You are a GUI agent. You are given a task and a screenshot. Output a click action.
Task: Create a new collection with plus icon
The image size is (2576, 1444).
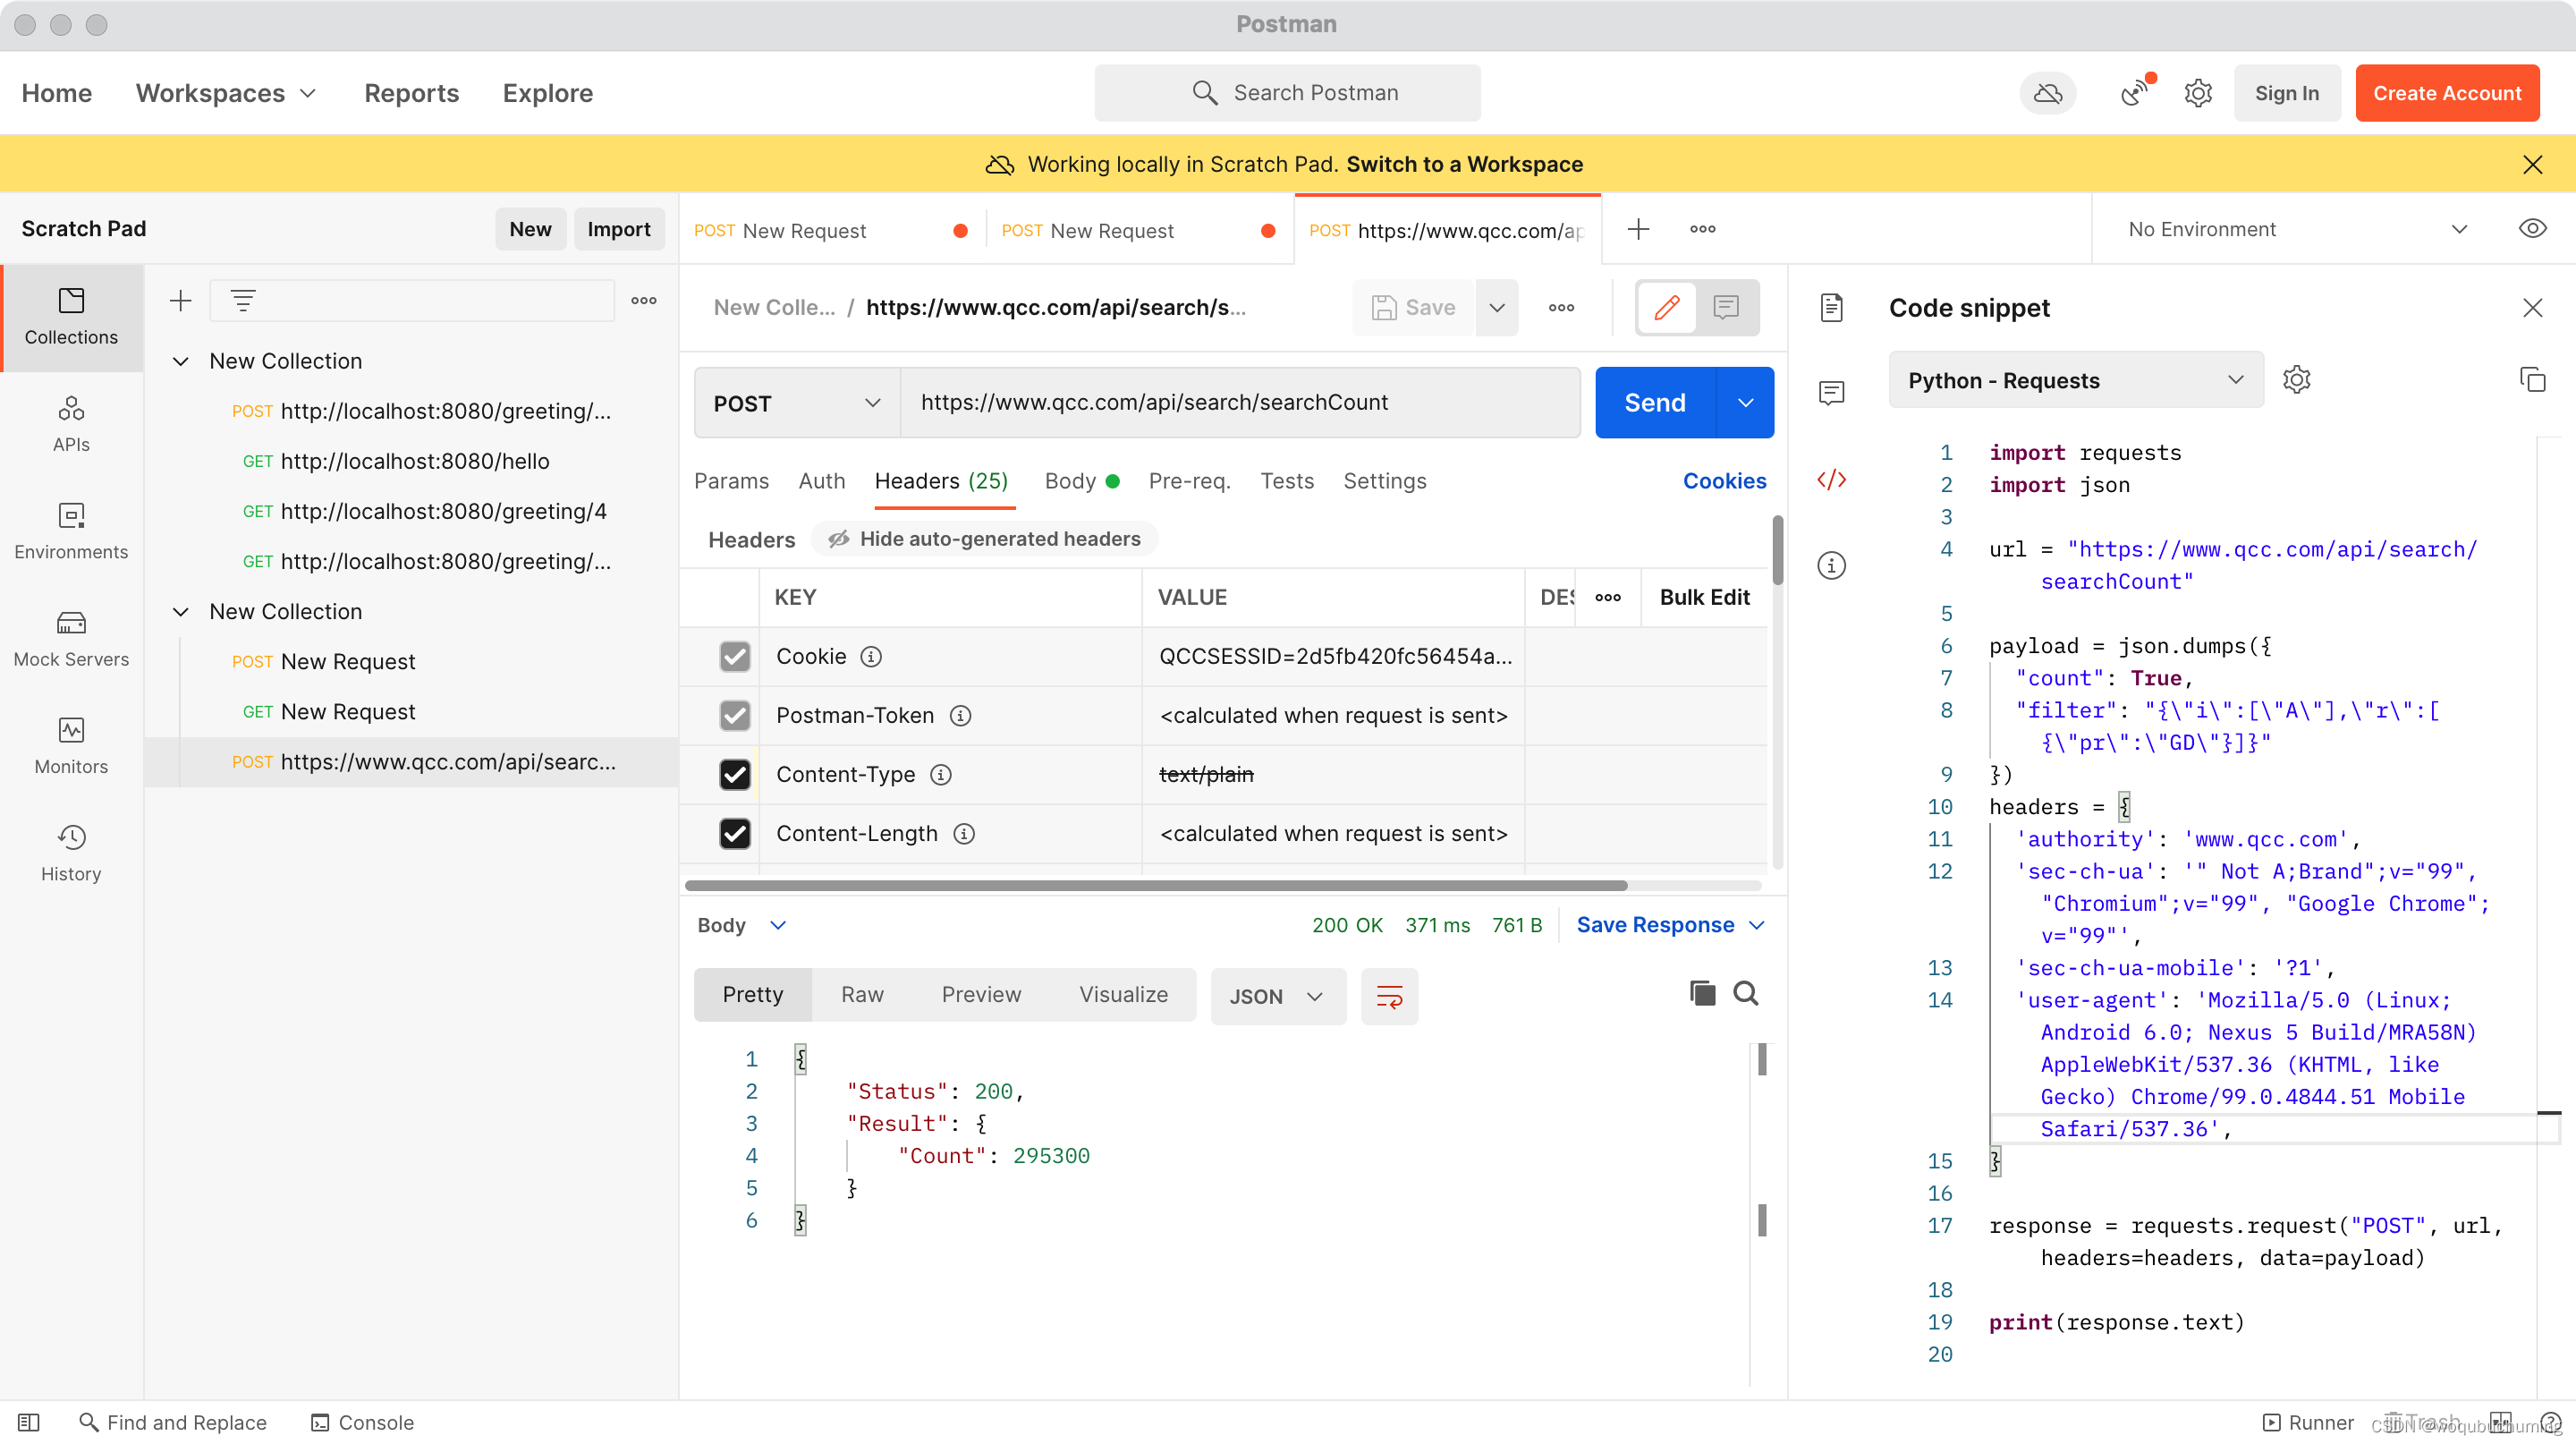[181, 300]
